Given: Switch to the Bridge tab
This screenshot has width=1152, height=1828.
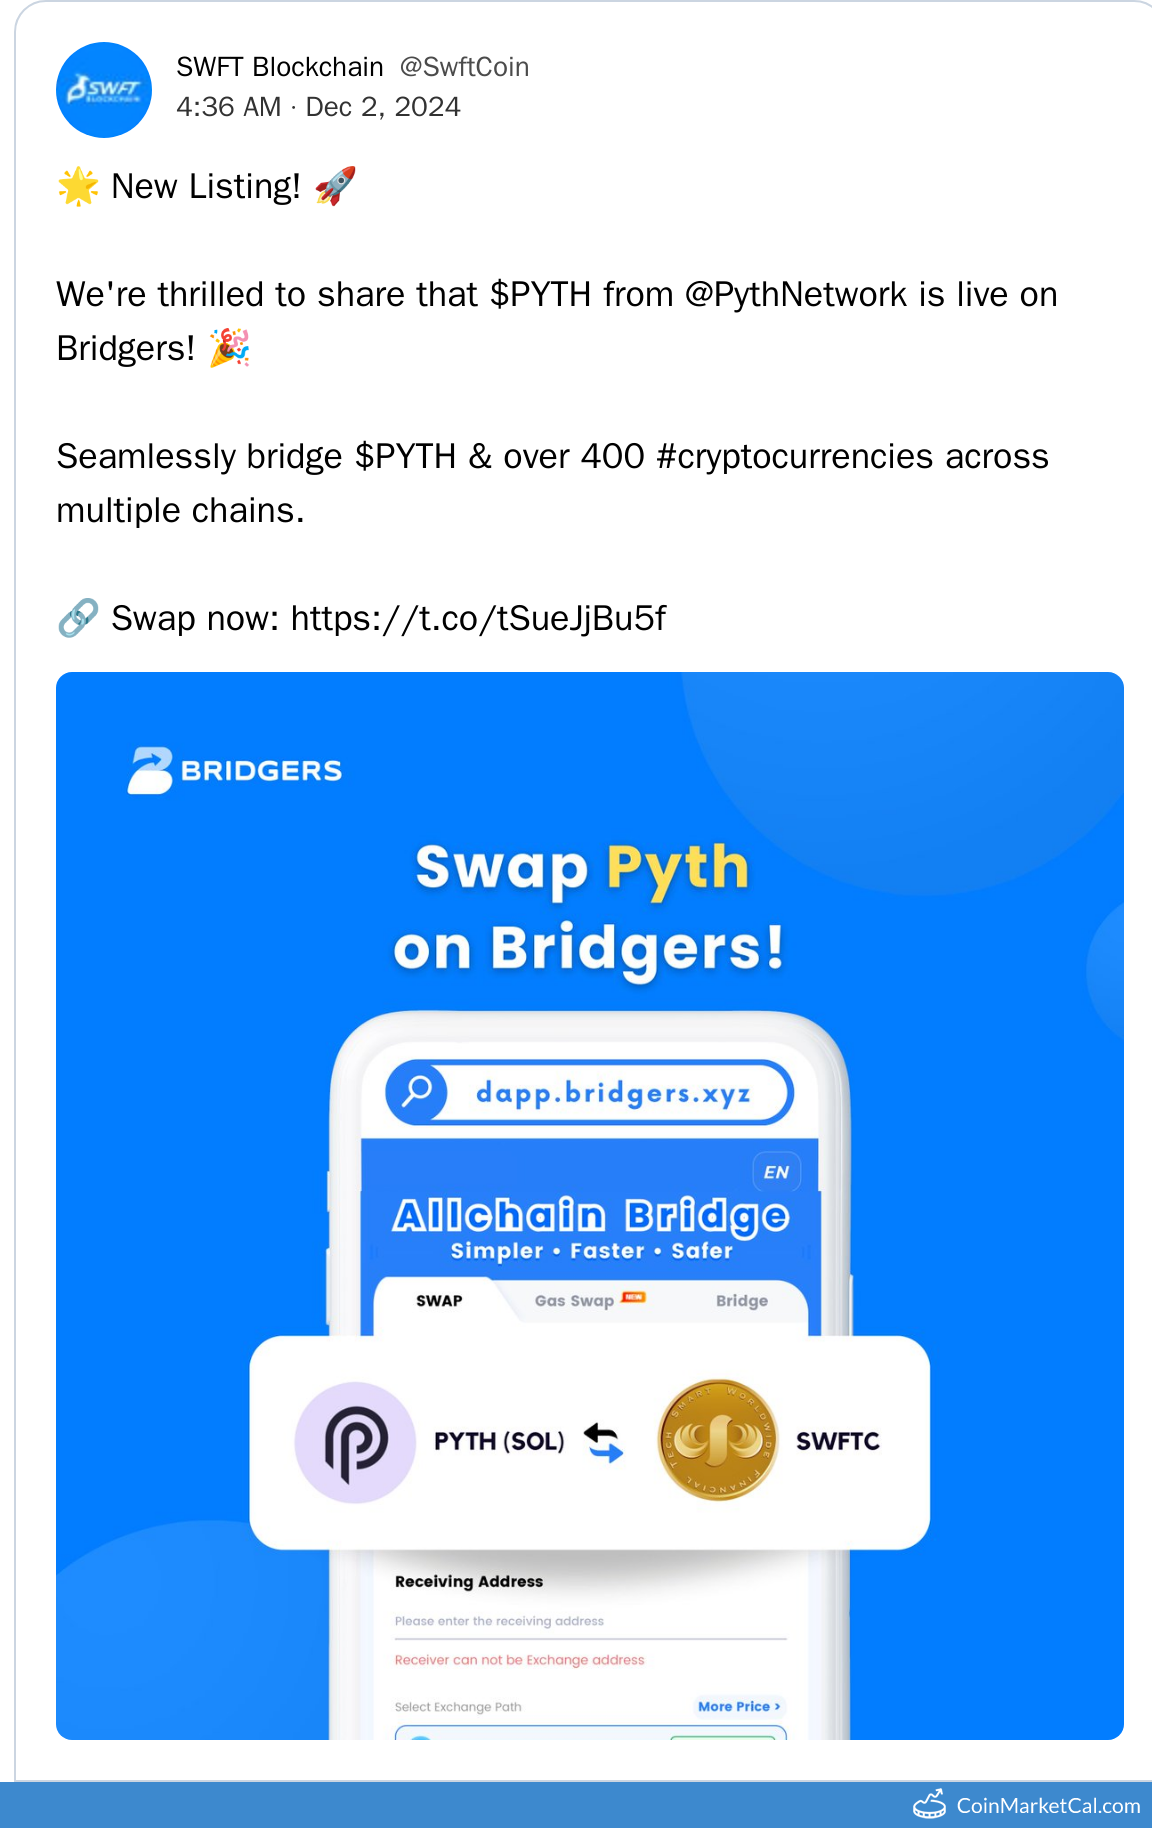Looking at the screenshot, I should click(741, 1300).
